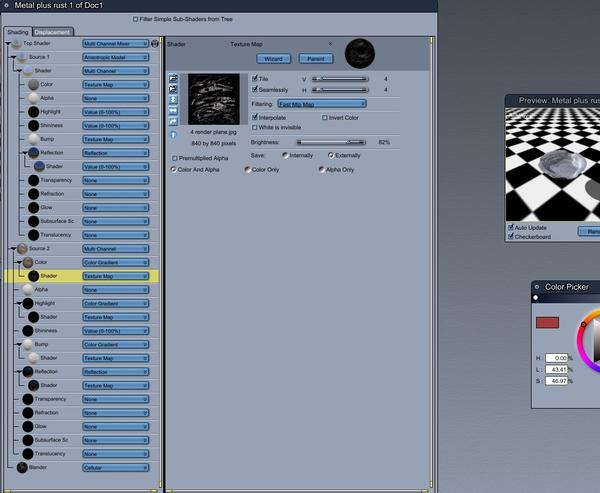The height and width of the screenshot is (493, 600).
Task: Click the Top Shader preview sphere
Action: tap(16, 43)
